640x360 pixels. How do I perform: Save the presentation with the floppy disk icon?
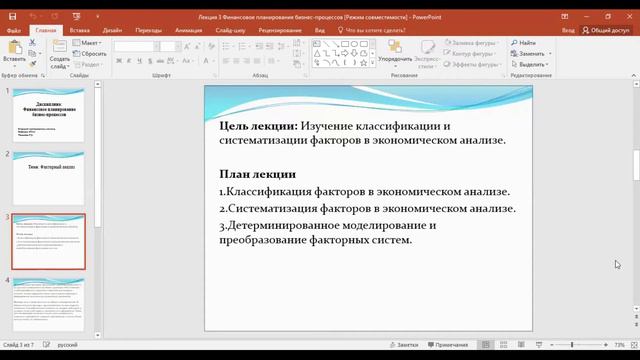click(13, 17)
